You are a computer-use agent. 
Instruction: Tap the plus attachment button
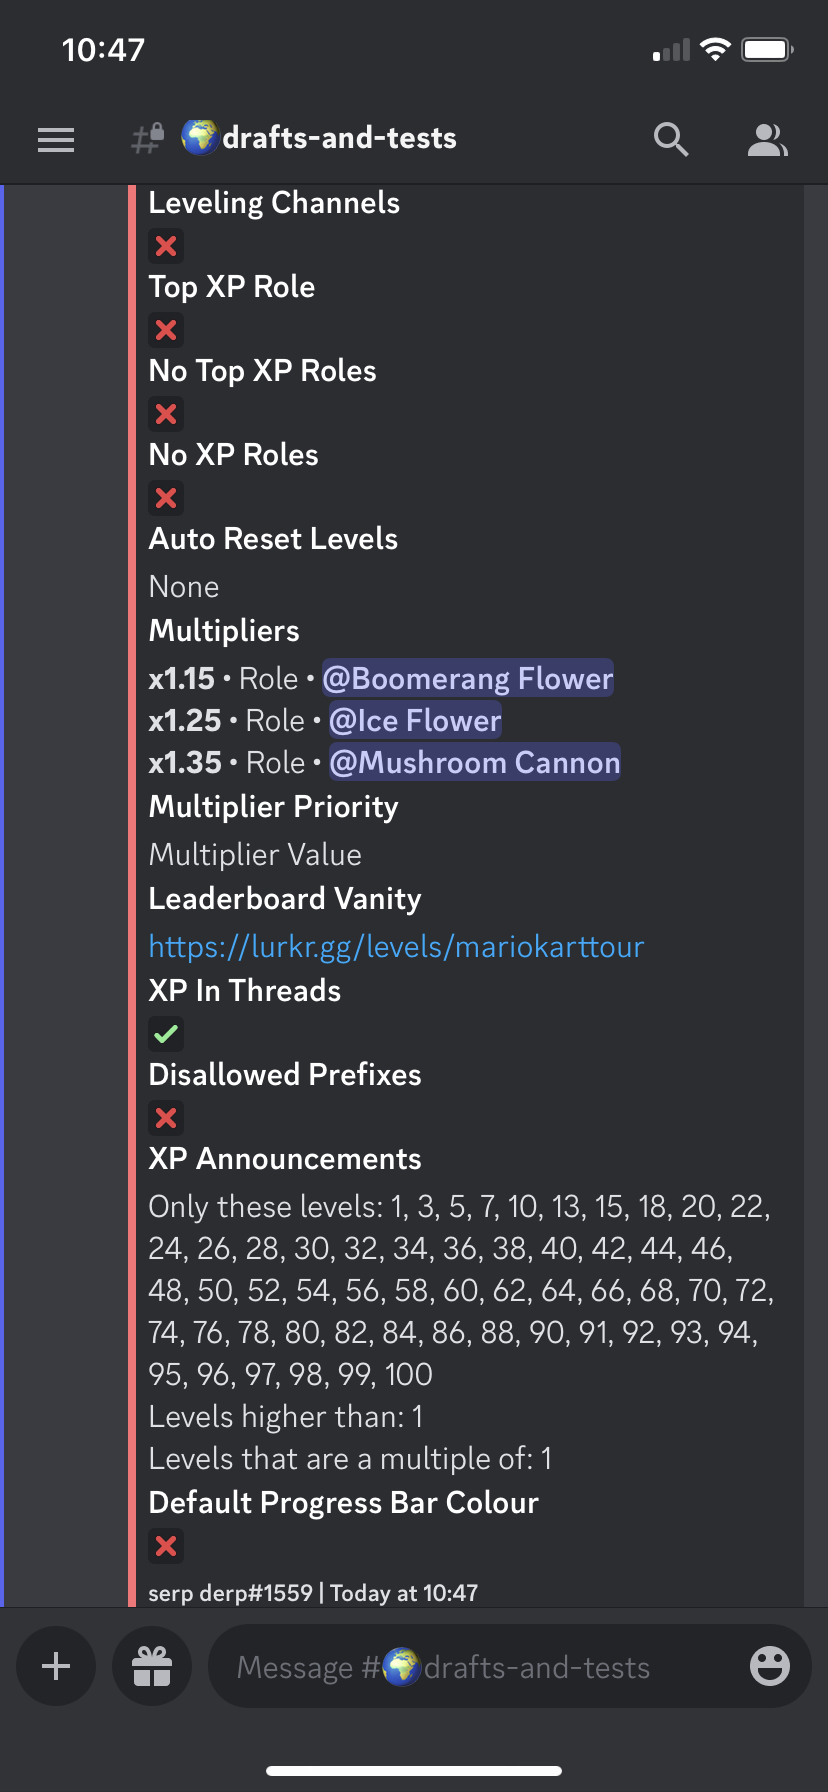click(x=56, y=1666)
